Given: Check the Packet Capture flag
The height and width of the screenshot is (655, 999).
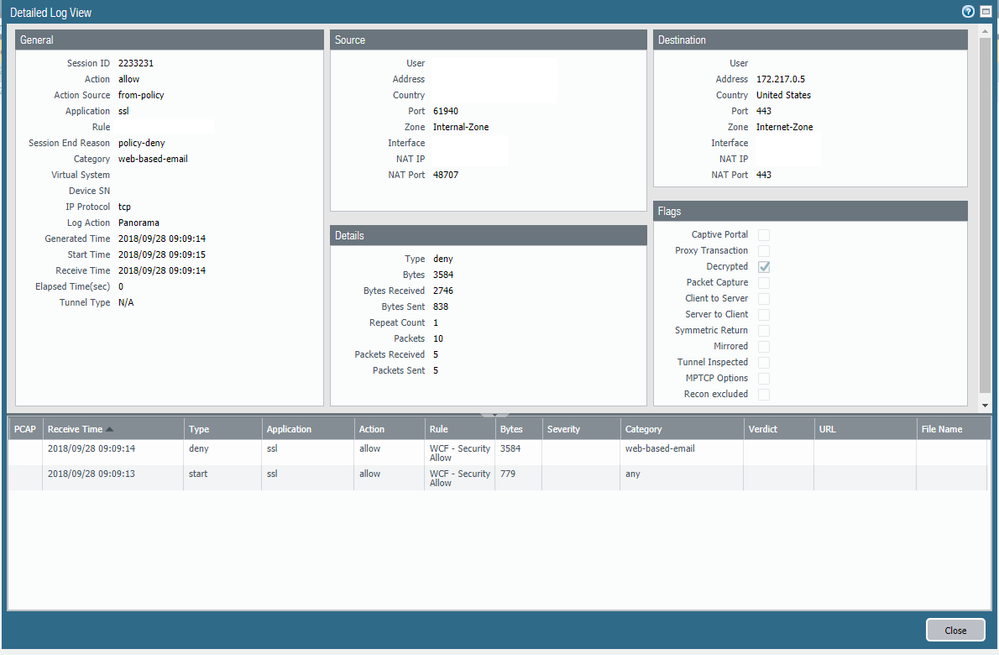Looking at the screenshot, I should [764, 283].
